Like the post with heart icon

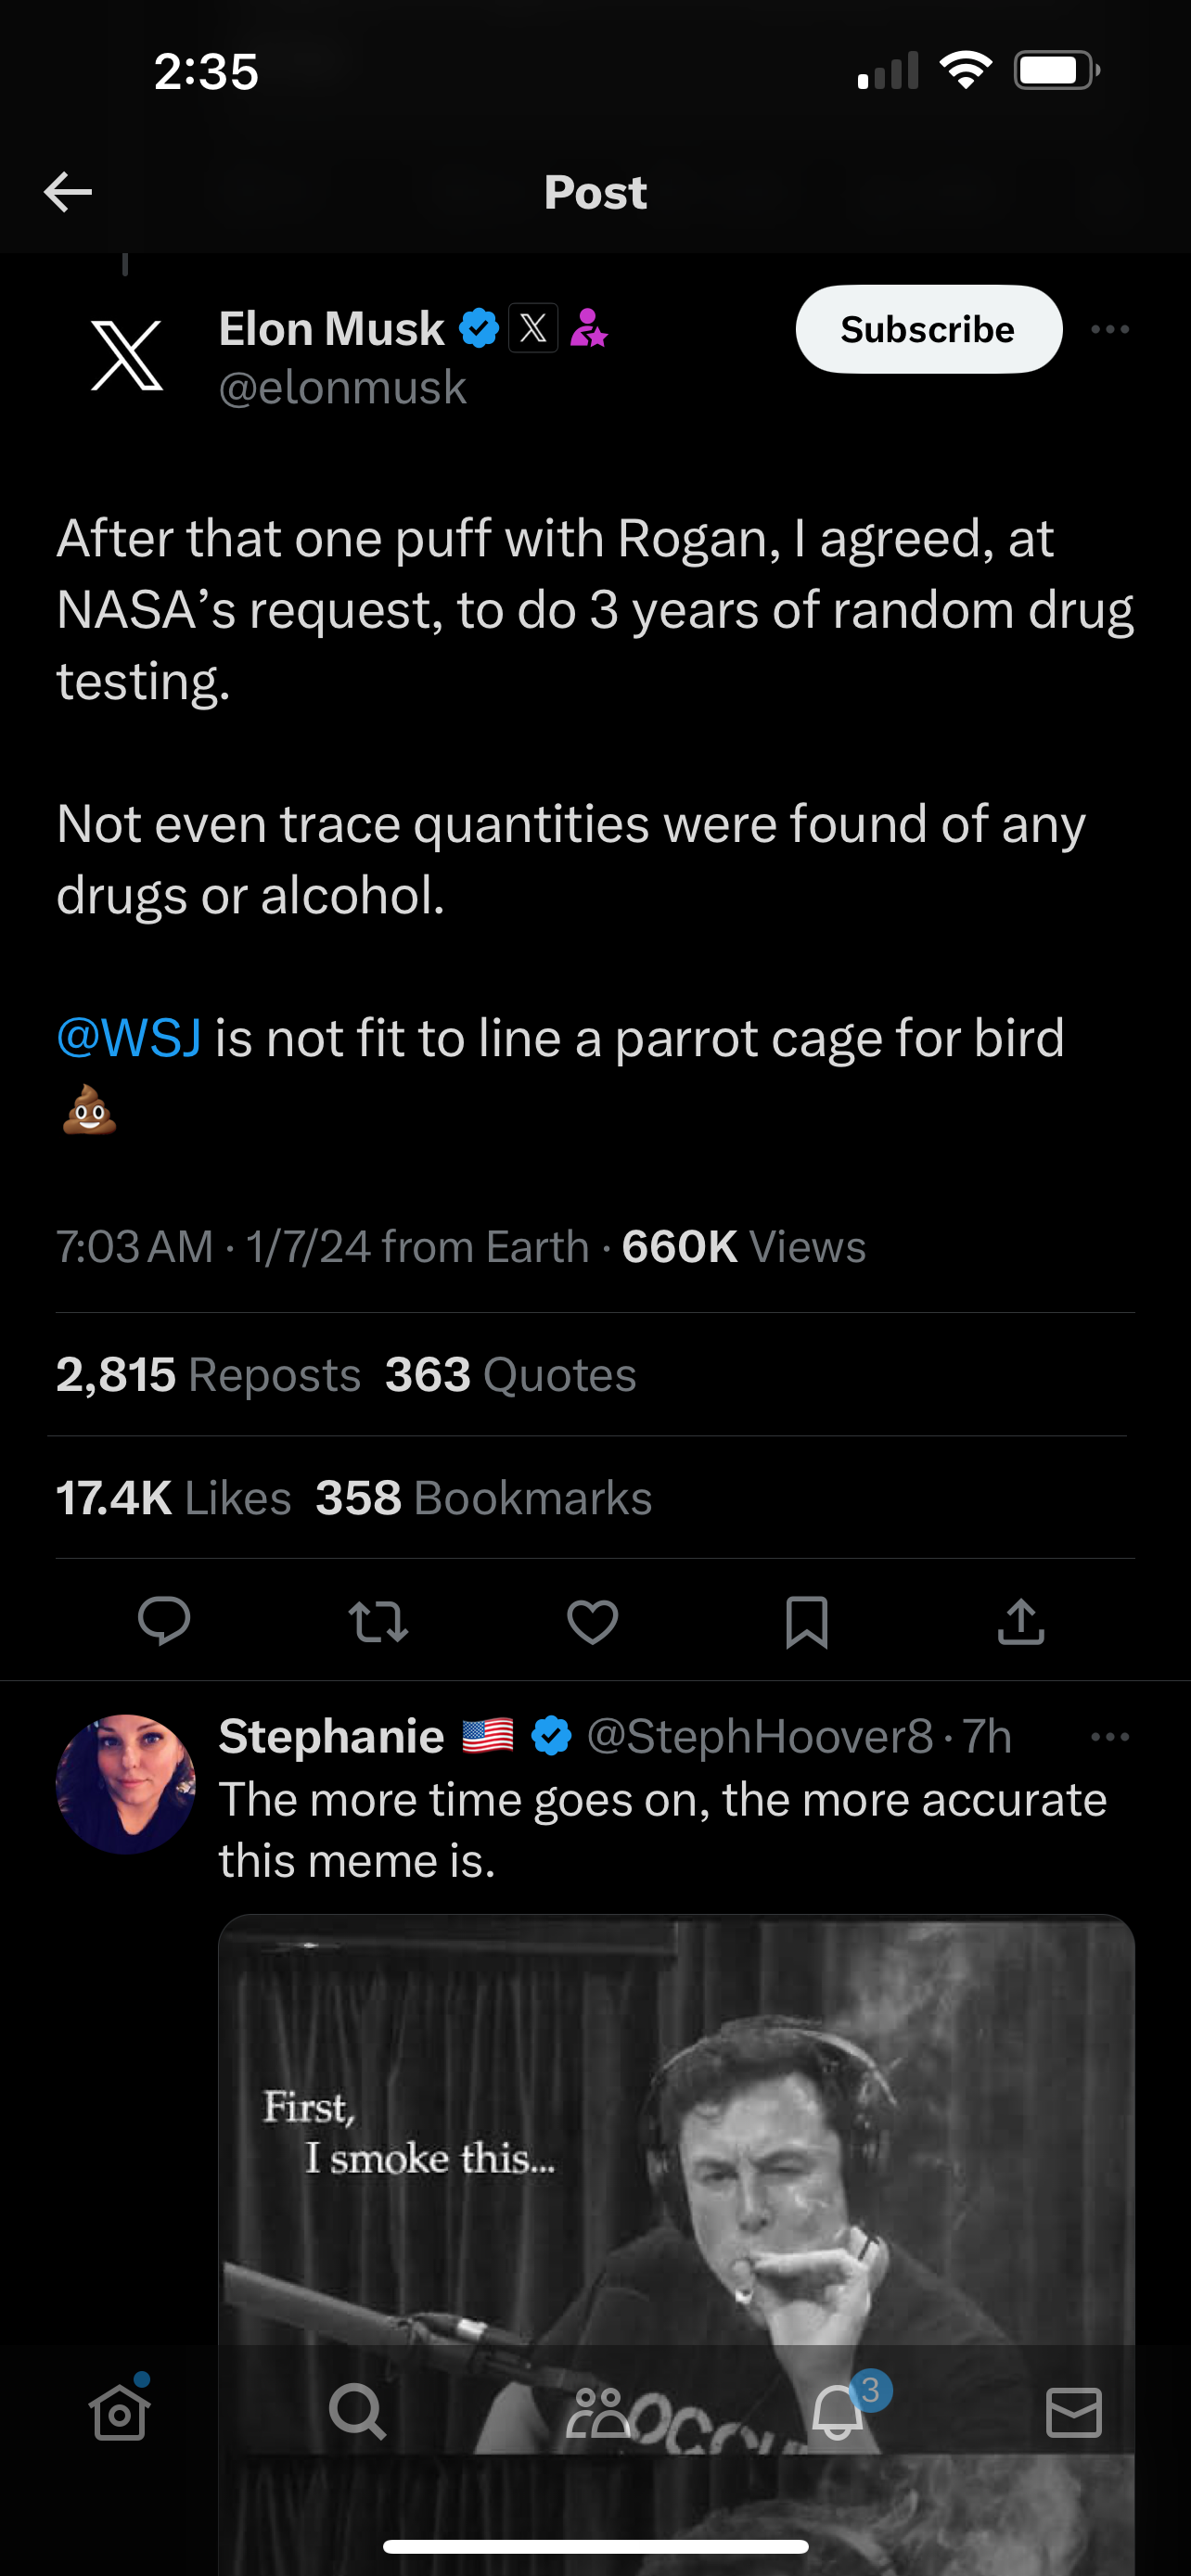point(592,1621)
